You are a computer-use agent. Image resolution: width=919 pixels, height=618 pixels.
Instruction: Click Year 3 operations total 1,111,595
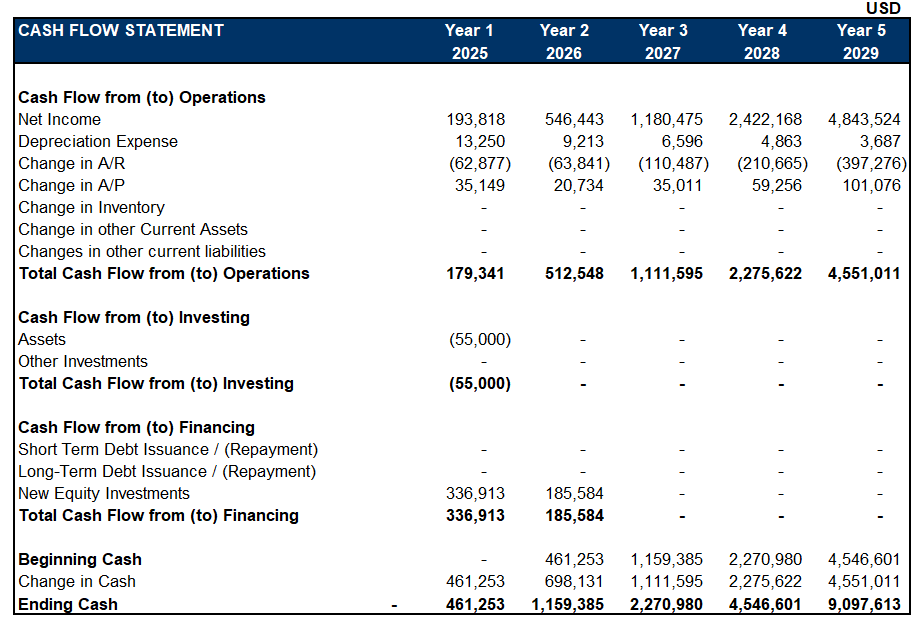coord(667,274)
